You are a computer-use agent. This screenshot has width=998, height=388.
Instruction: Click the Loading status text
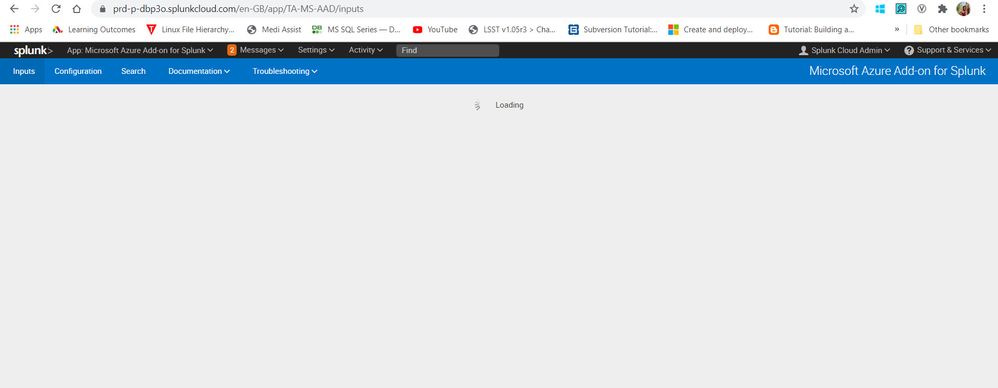coord(509,105)
